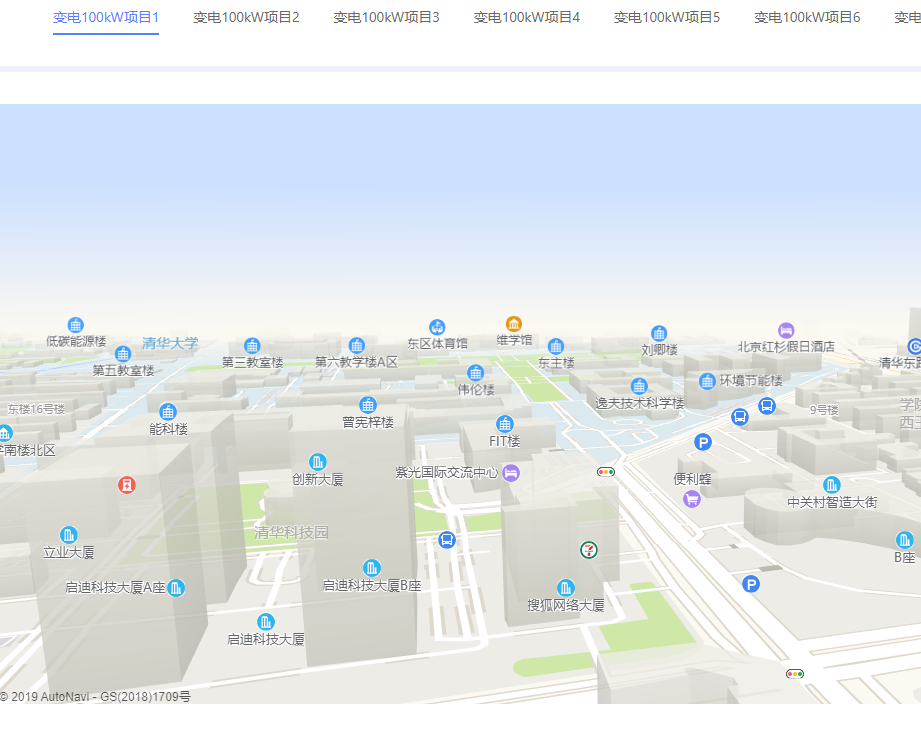The width and height of the screenshot is (921, 734).
Task: Select the 立业大厦 office icon
Action: (69, 535)
